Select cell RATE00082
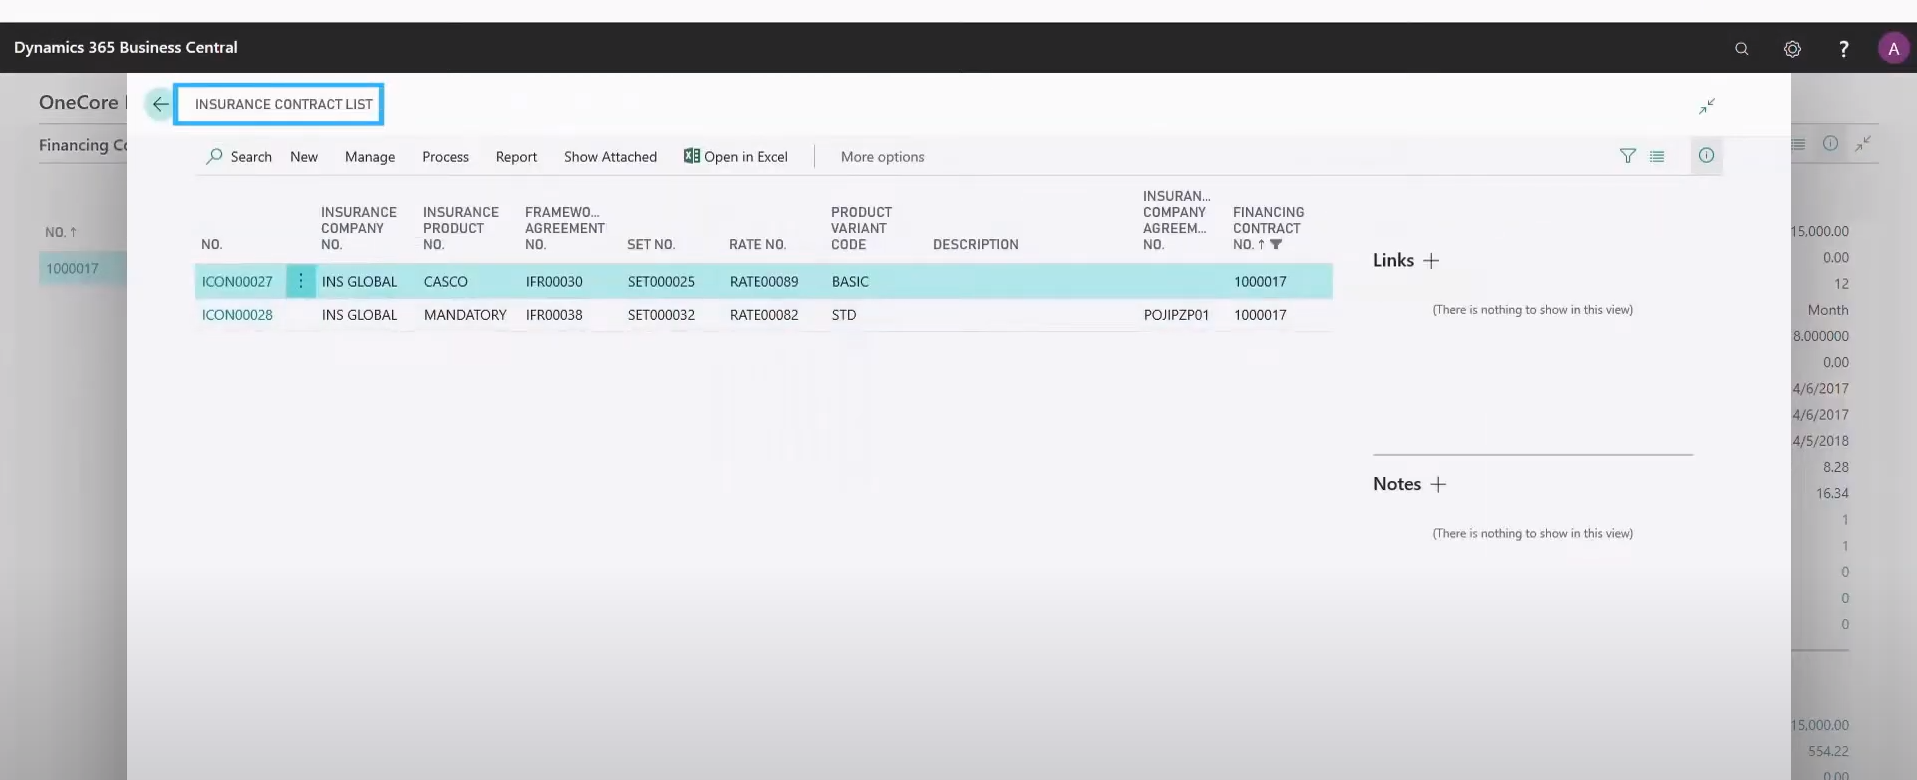This screenshot has width=1917, height=780. pyautogui.click(x=764, y=315)
